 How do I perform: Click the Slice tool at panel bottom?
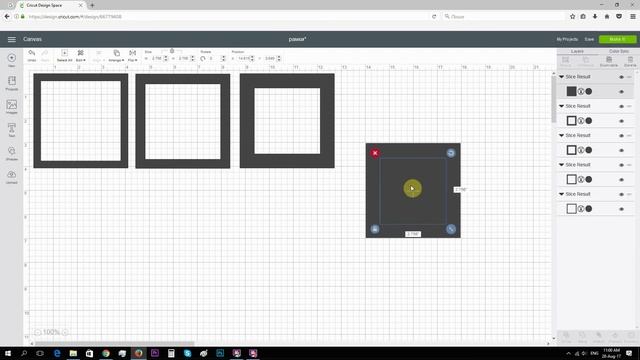pyautogui.click(x=566, y=337)
